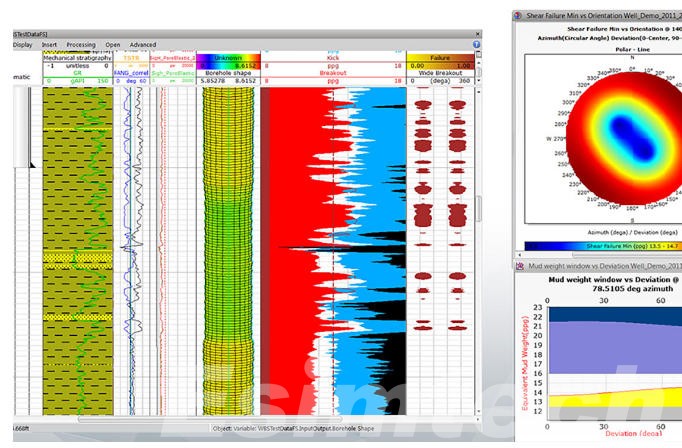Viewport: 682px width, 448px height.
Task: Select the FANG_correl curve header
Action: [x=131, y=73]
